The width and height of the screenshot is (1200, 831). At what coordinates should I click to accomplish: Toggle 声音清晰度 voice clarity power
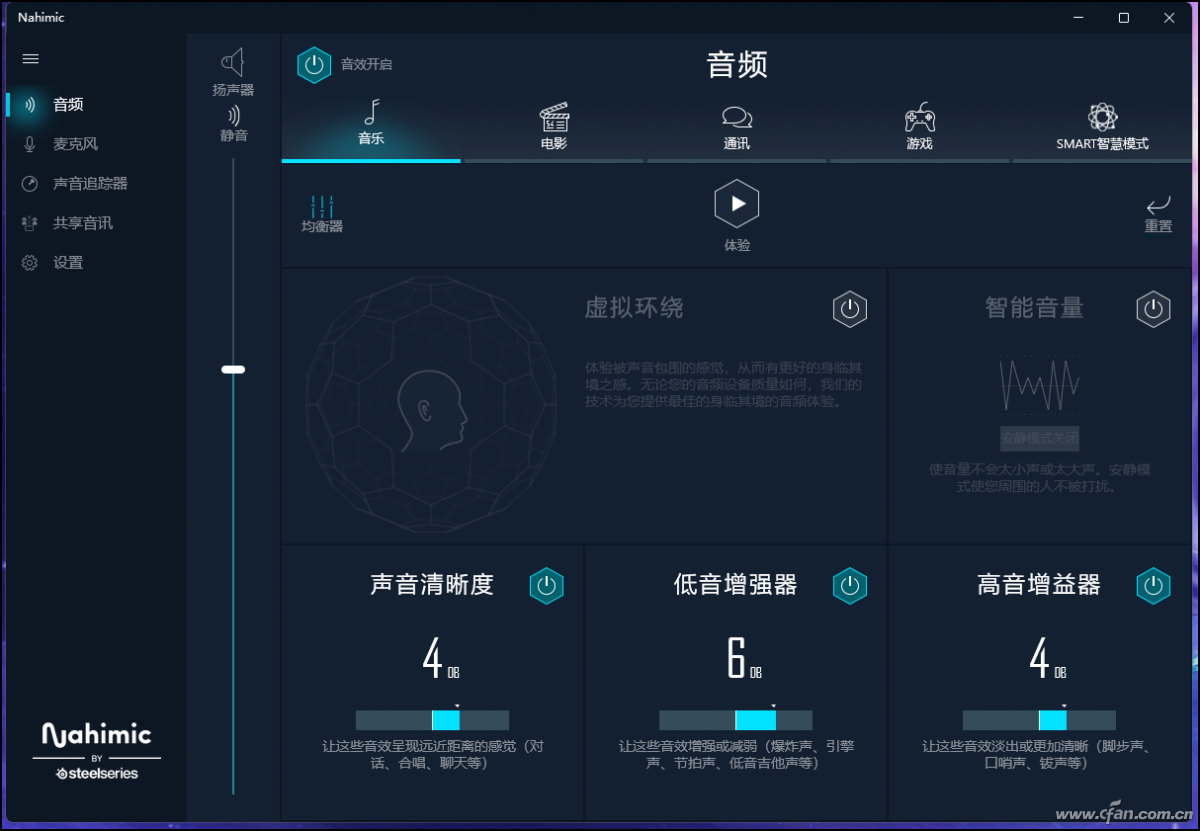(547, 586)
